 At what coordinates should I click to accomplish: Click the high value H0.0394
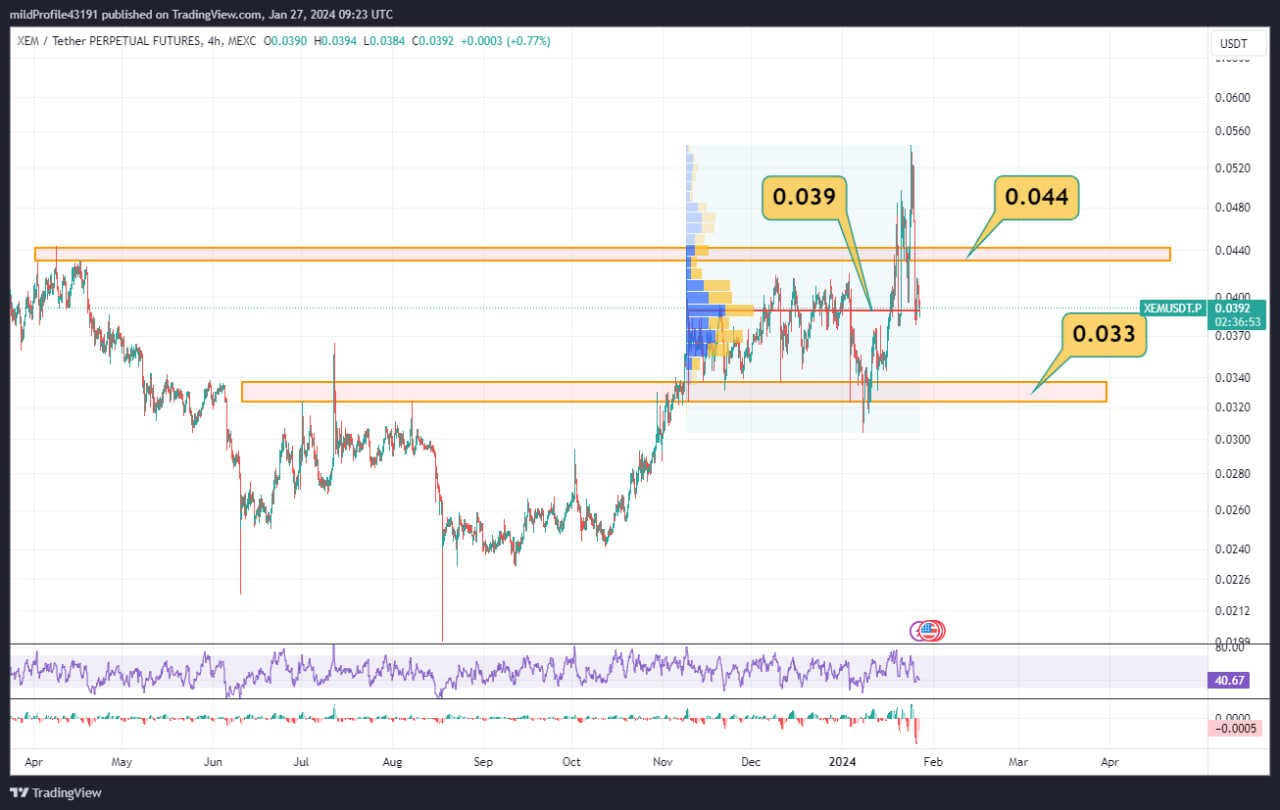[x=337, y=41]
